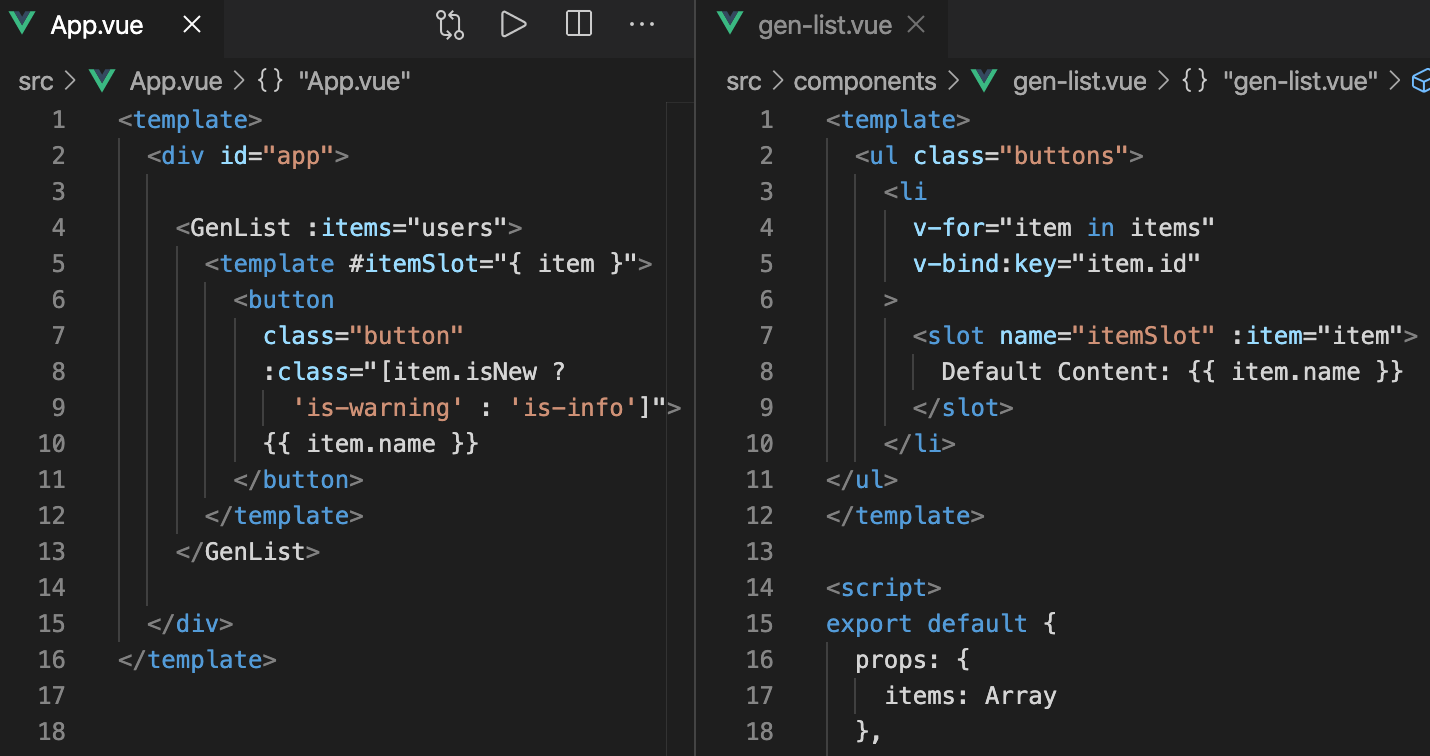Click props: key in gen-list.vue

pos(898,659)
